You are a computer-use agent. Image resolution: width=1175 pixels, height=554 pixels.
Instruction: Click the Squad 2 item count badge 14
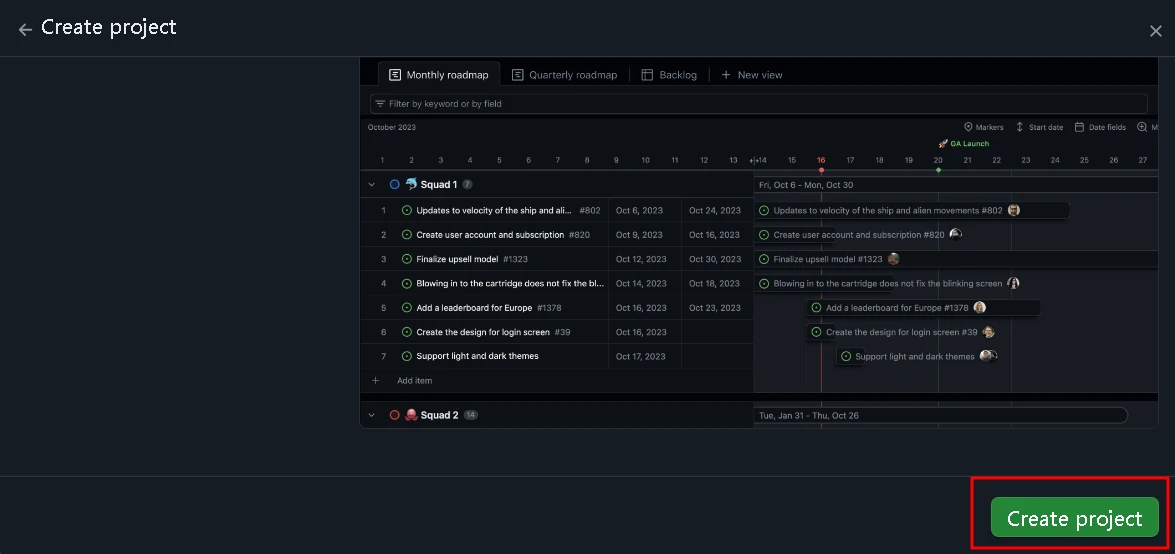click(x=471, y=415)
